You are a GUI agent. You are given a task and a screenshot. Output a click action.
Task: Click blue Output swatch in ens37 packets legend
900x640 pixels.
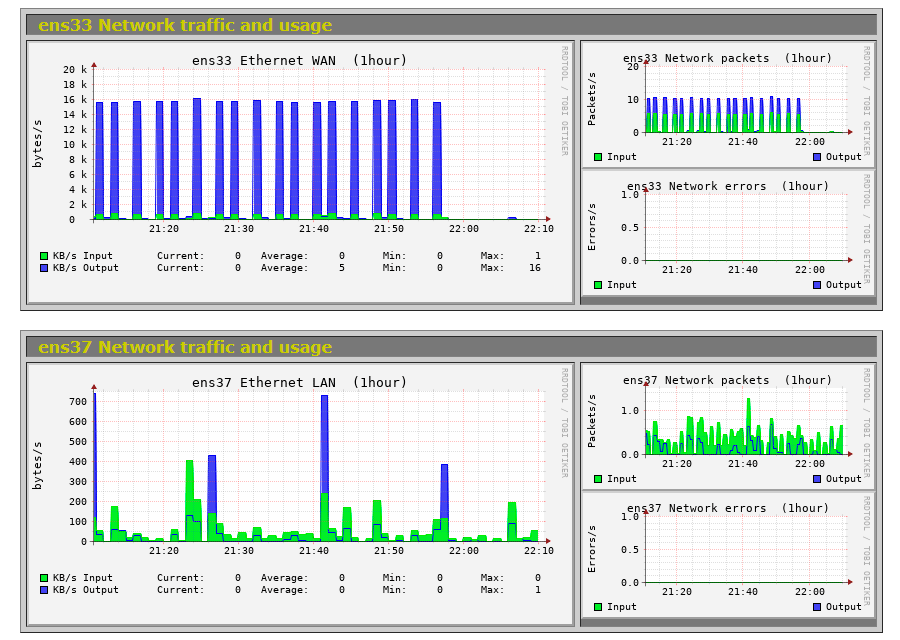(x=817, y=479)
